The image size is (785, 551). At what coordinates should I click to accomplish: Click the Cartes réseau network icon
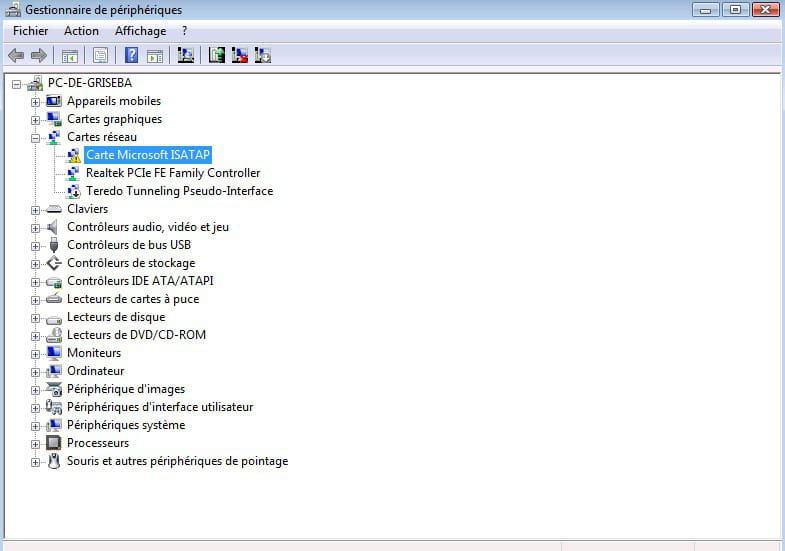click(54, 137)
